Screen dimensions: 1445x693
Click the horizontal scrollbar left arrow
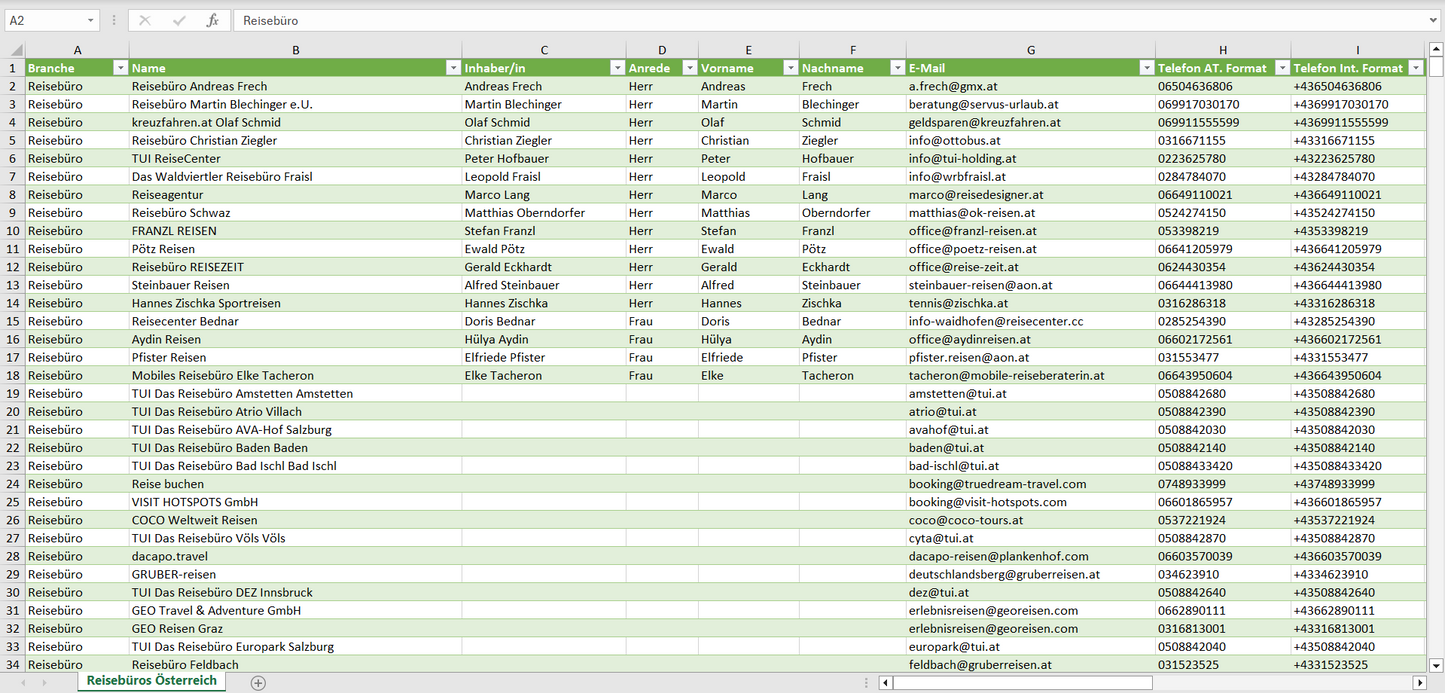tap(885, 682)
